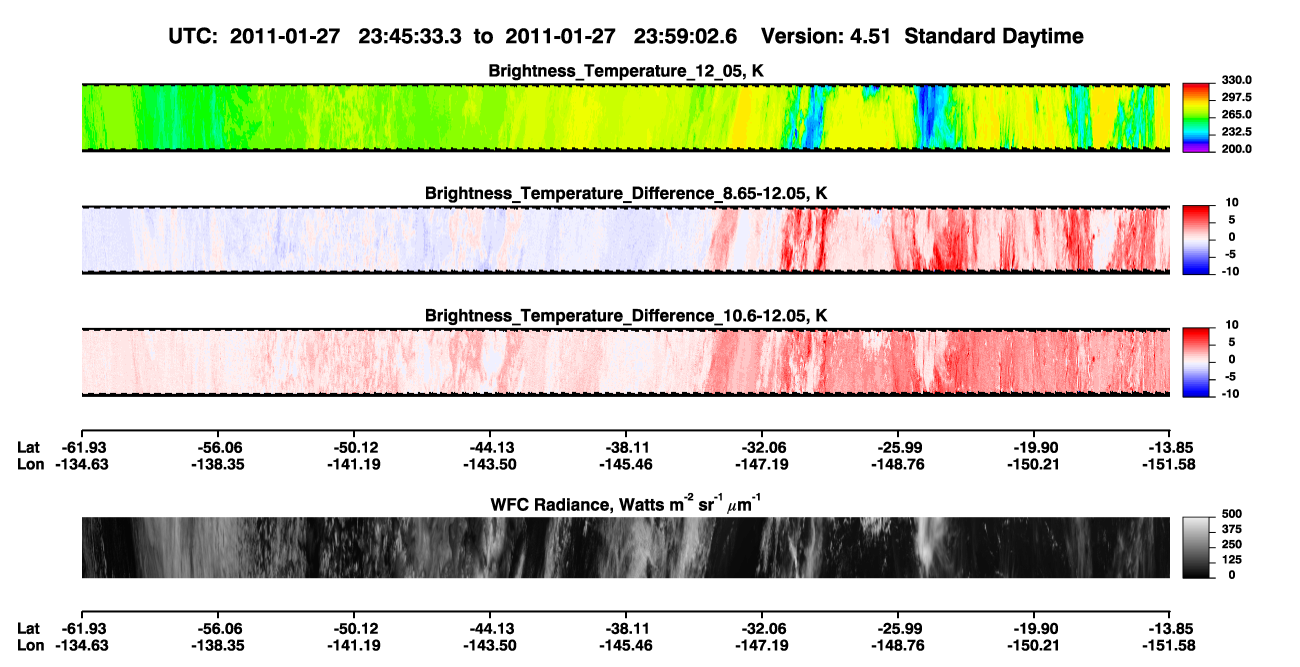Click latitude '-61.93' under the WFC Radiance panel

[82, 629]
